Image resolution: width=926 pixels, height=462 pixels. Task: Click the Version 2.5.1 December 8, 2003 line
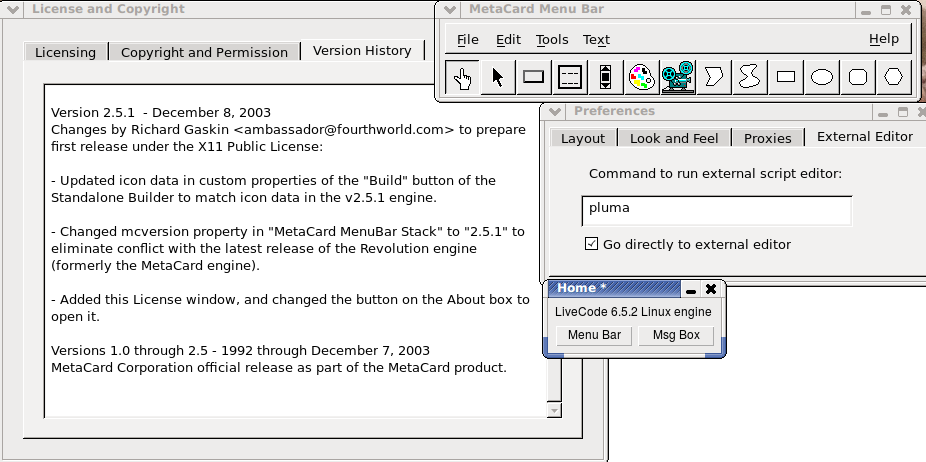(x=161, y=112)
